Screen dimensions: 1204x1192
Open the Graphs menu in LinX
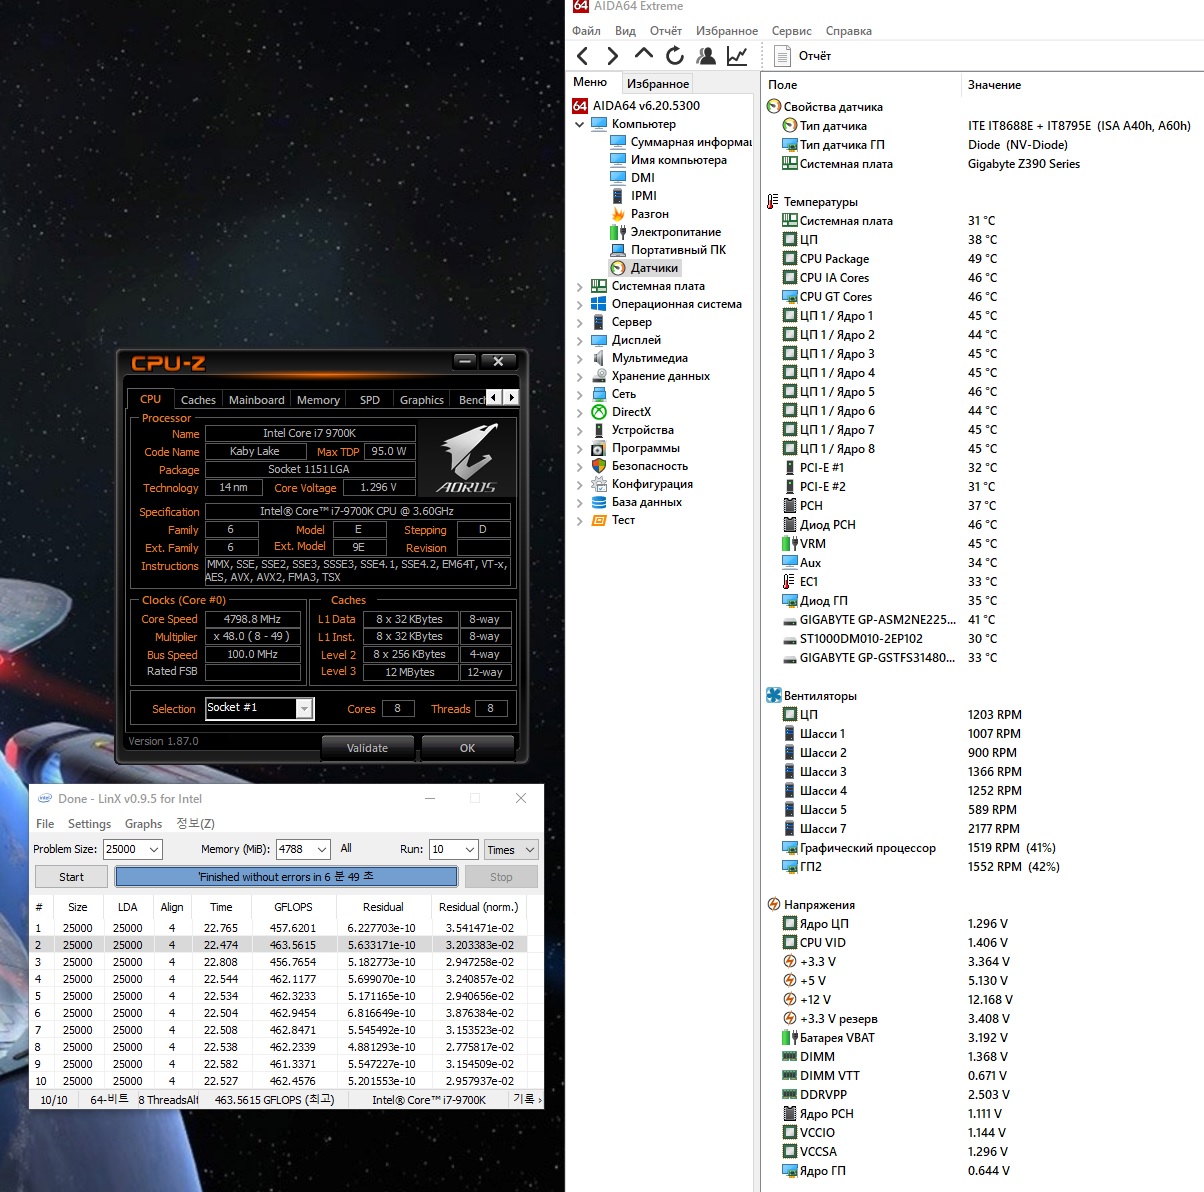coord(143,824)
